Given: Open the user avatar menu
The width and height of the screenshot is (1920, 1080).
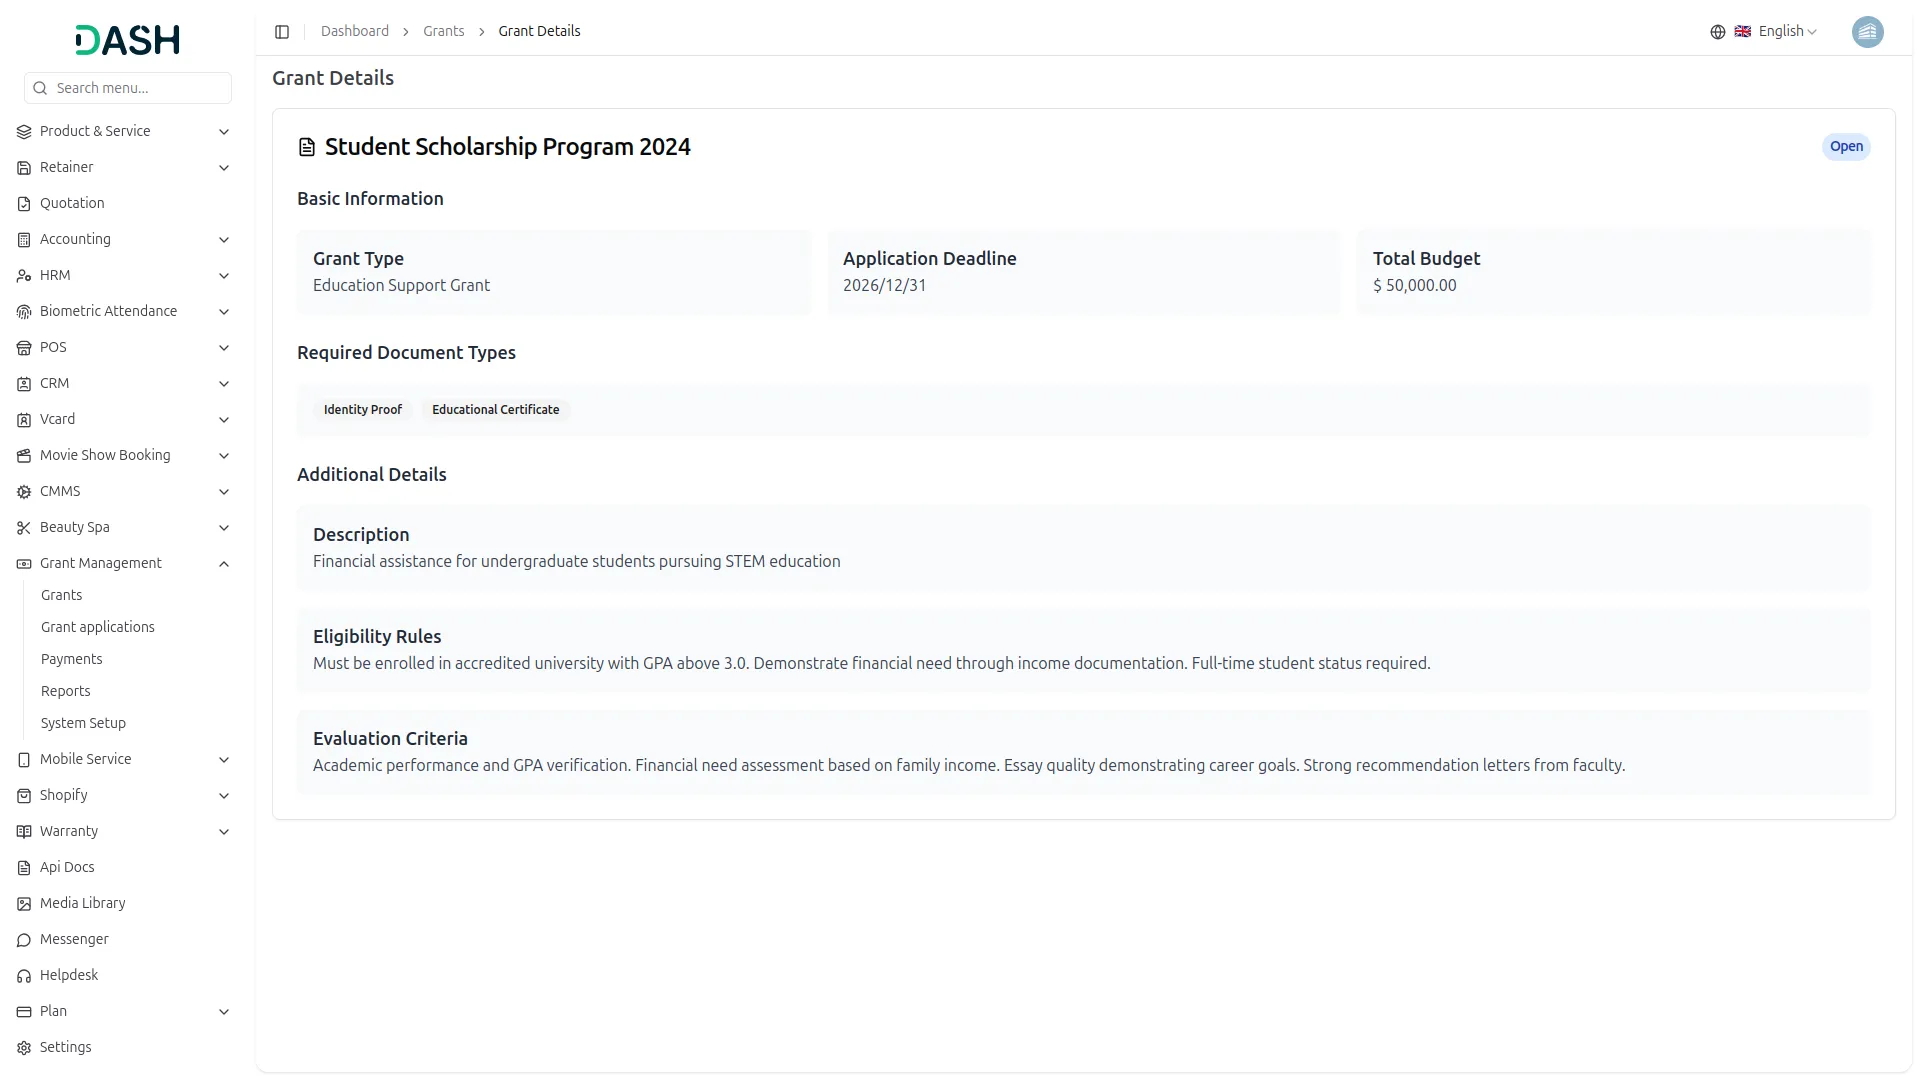Looking at the screenshot, I should 1867,32.
